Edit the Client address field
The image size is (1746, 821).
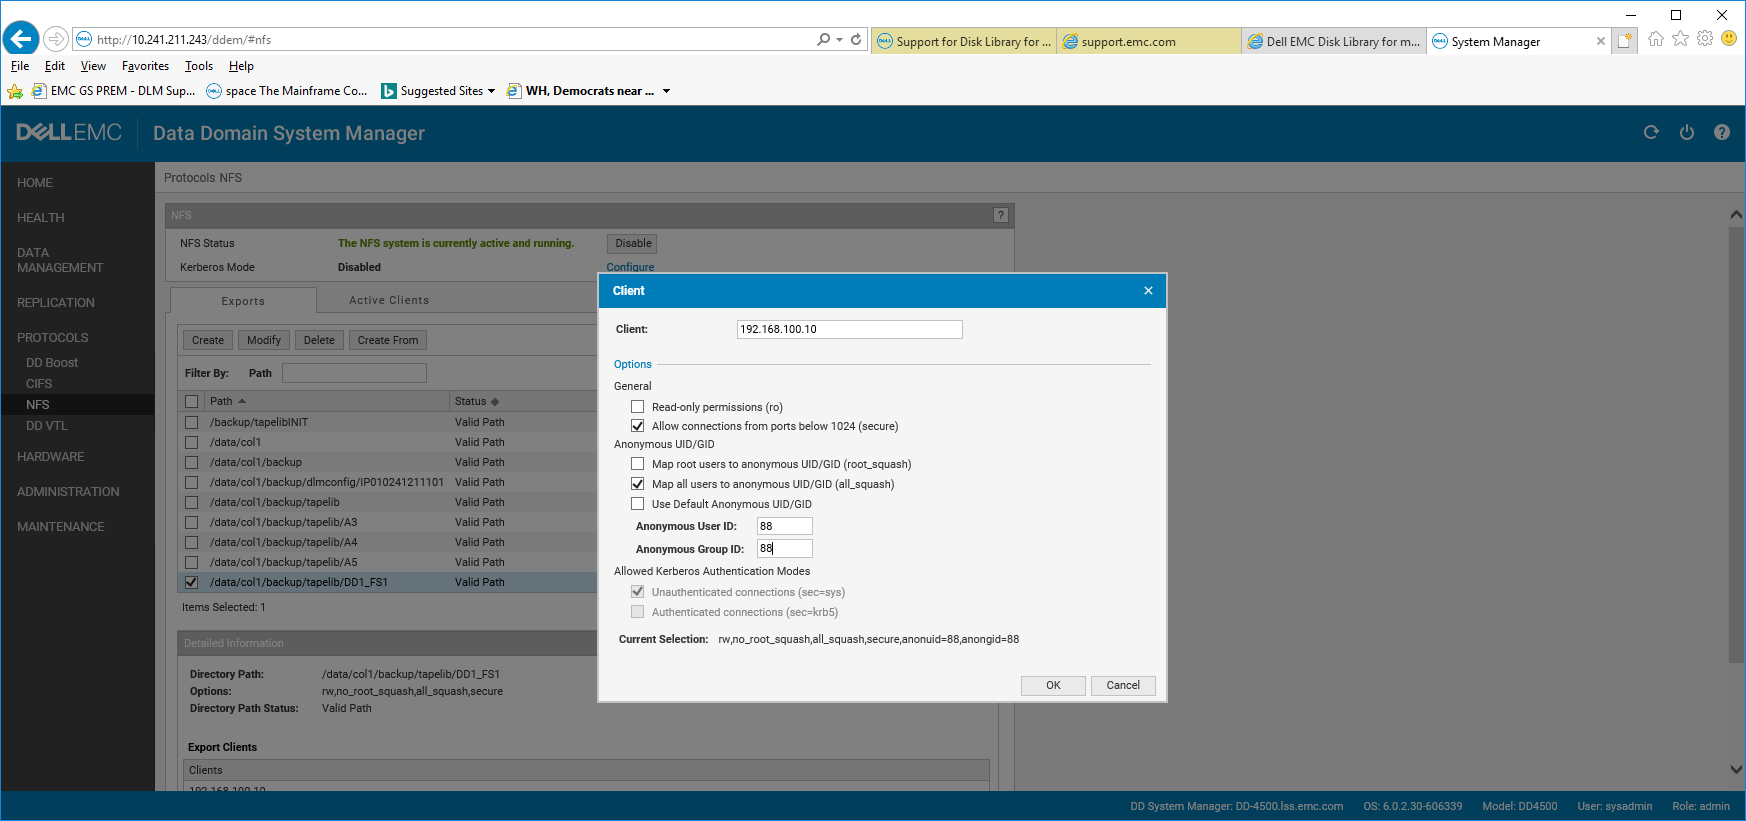click(849, 329)
